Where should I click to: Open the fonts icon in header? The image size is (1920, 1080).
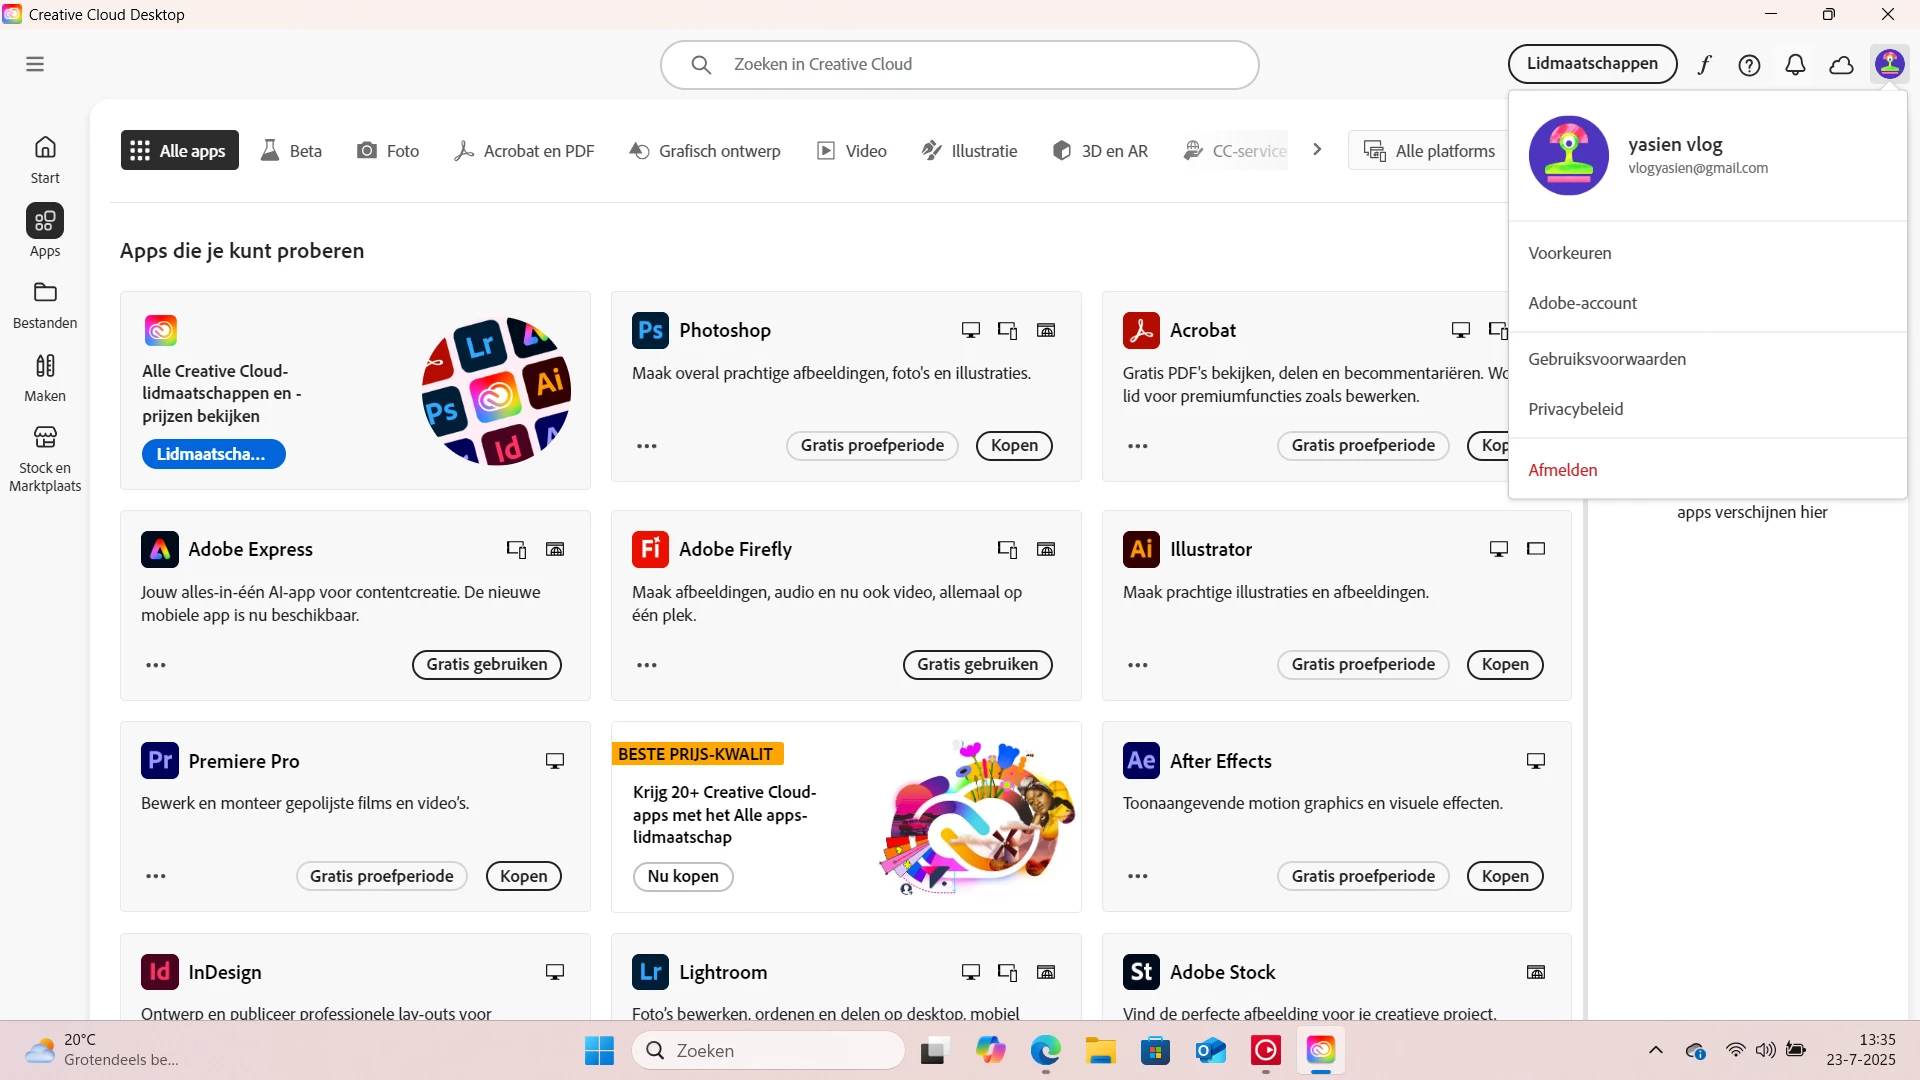[1704, 65]
